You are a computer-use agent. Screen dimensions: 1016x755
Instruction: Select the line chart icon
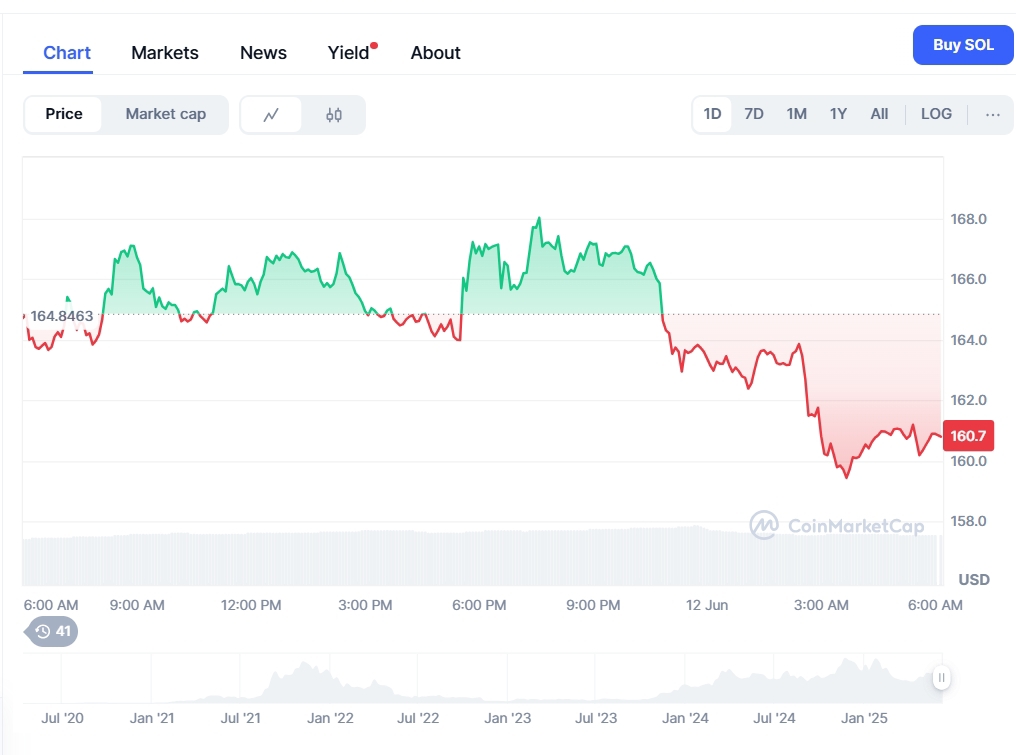[x=271, y=115]
